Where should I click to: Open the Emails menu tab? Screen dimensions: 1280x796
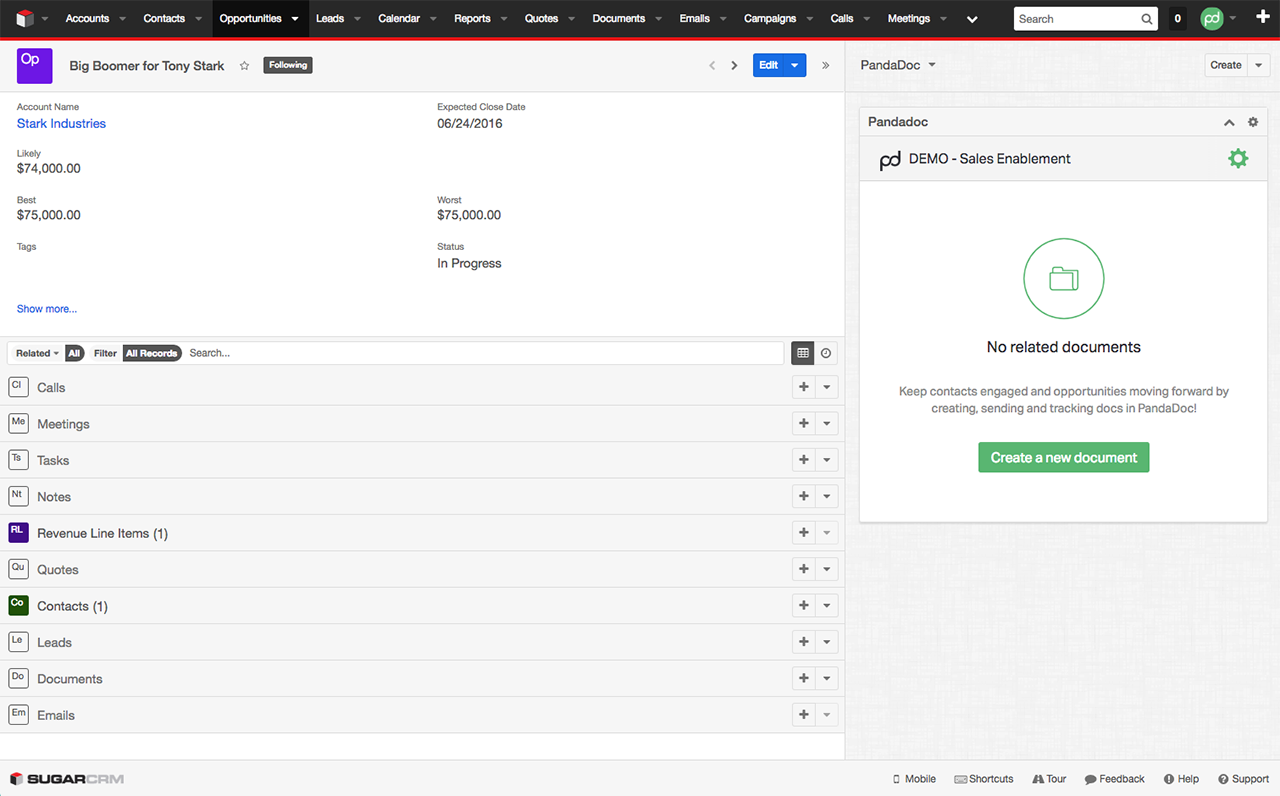pyautogui.click(x=694, y=18)
